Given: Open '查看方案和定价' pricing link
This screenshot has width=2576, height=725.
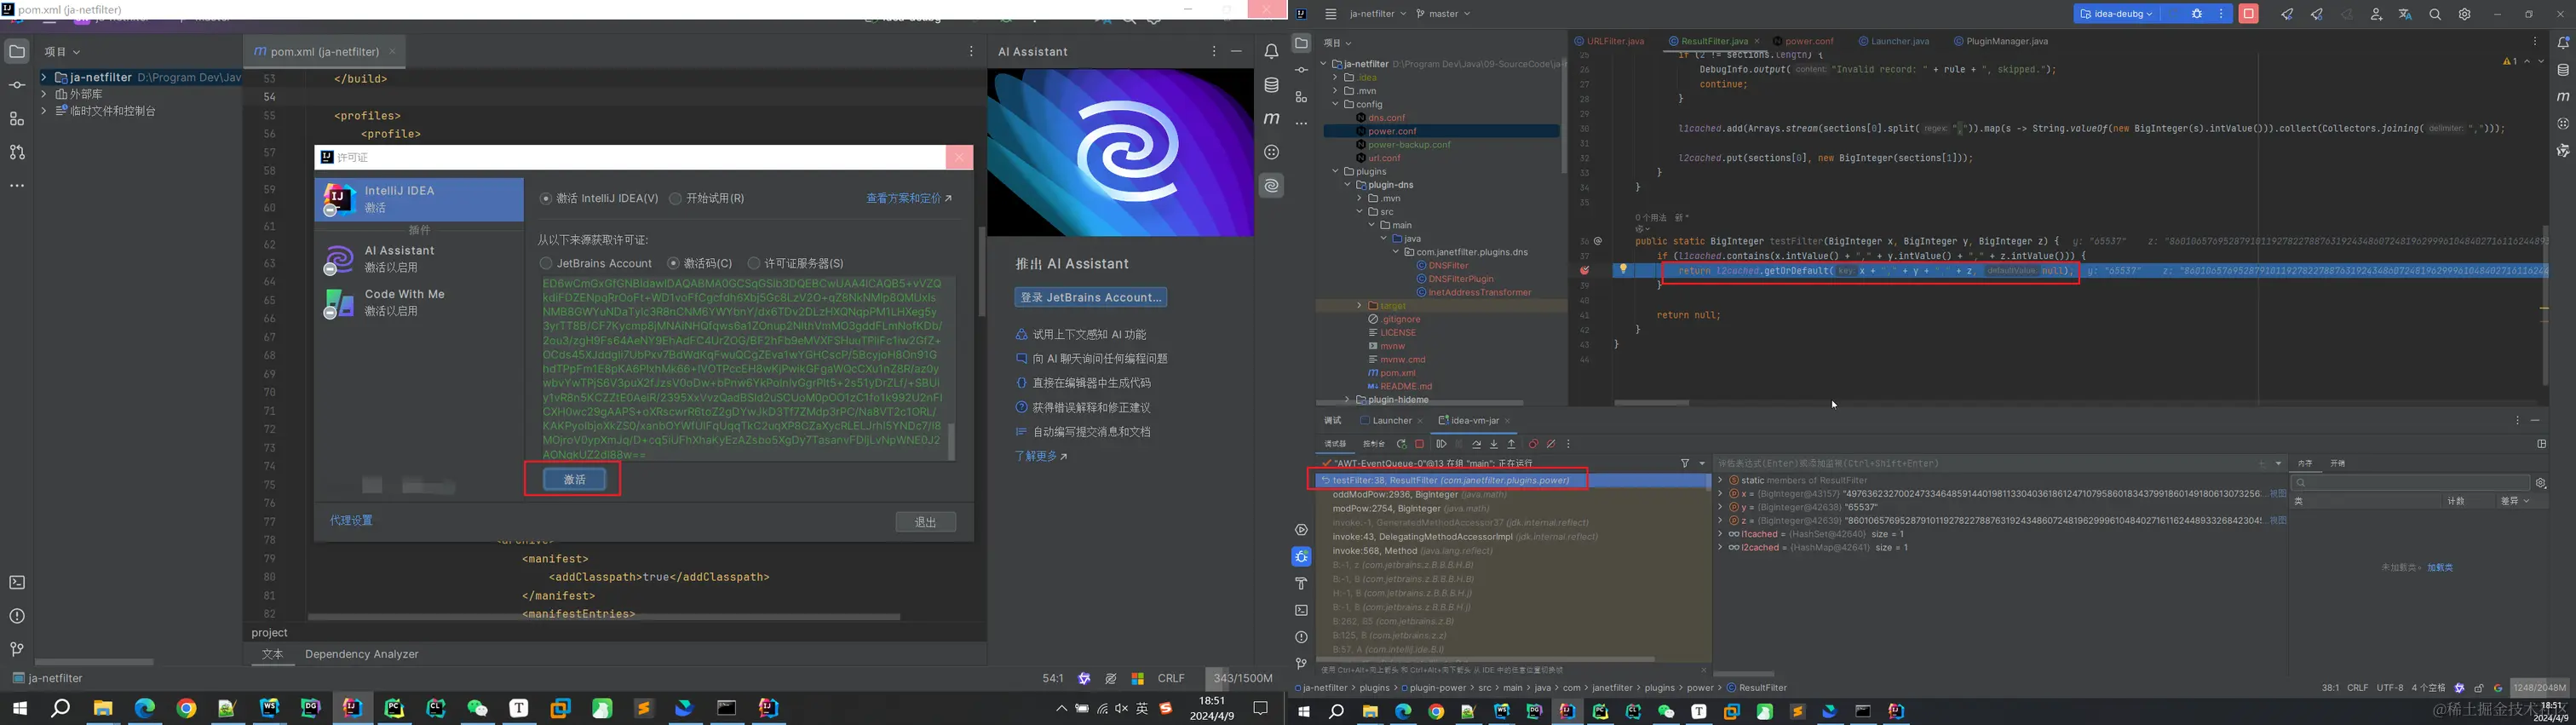Looking at the screenshot, I should [x=909, y=198].
